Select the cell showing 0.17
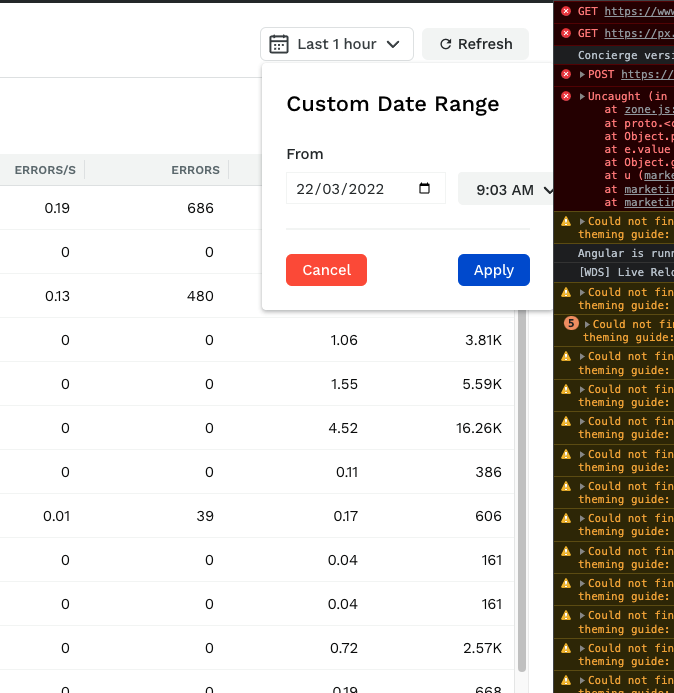Viewport: 674px width, 693px height. point(346,516)
